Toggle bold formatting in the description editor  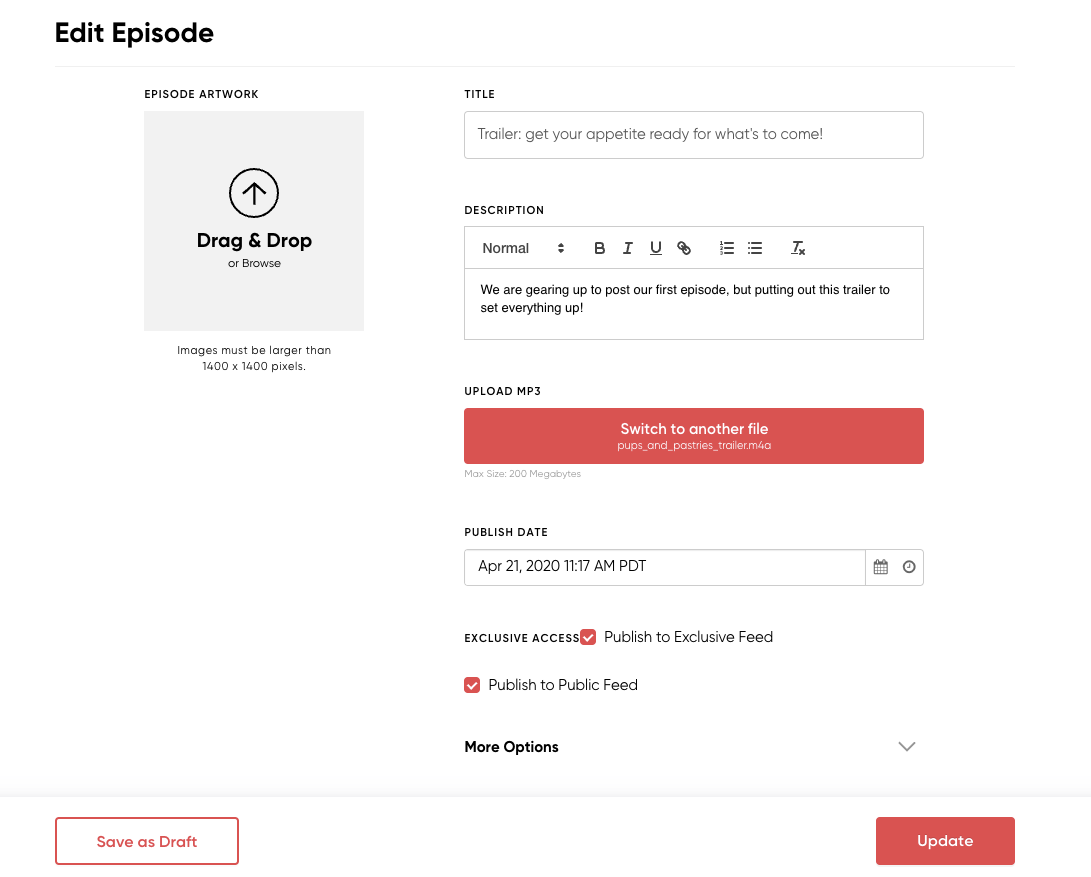(599, 247)
